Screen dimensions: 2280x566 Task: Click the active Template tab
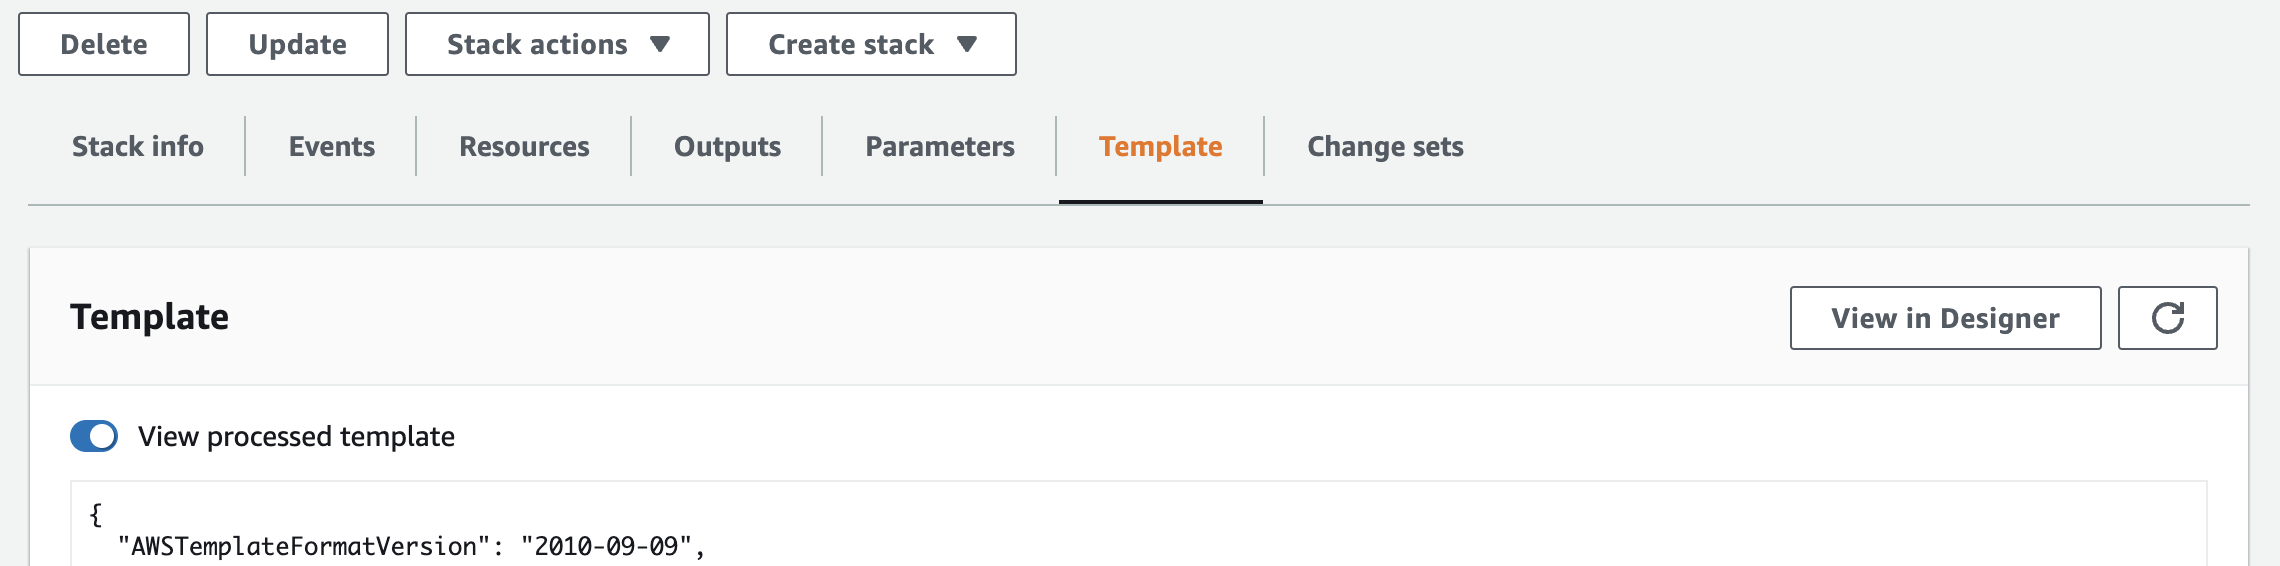[1160, 146]
